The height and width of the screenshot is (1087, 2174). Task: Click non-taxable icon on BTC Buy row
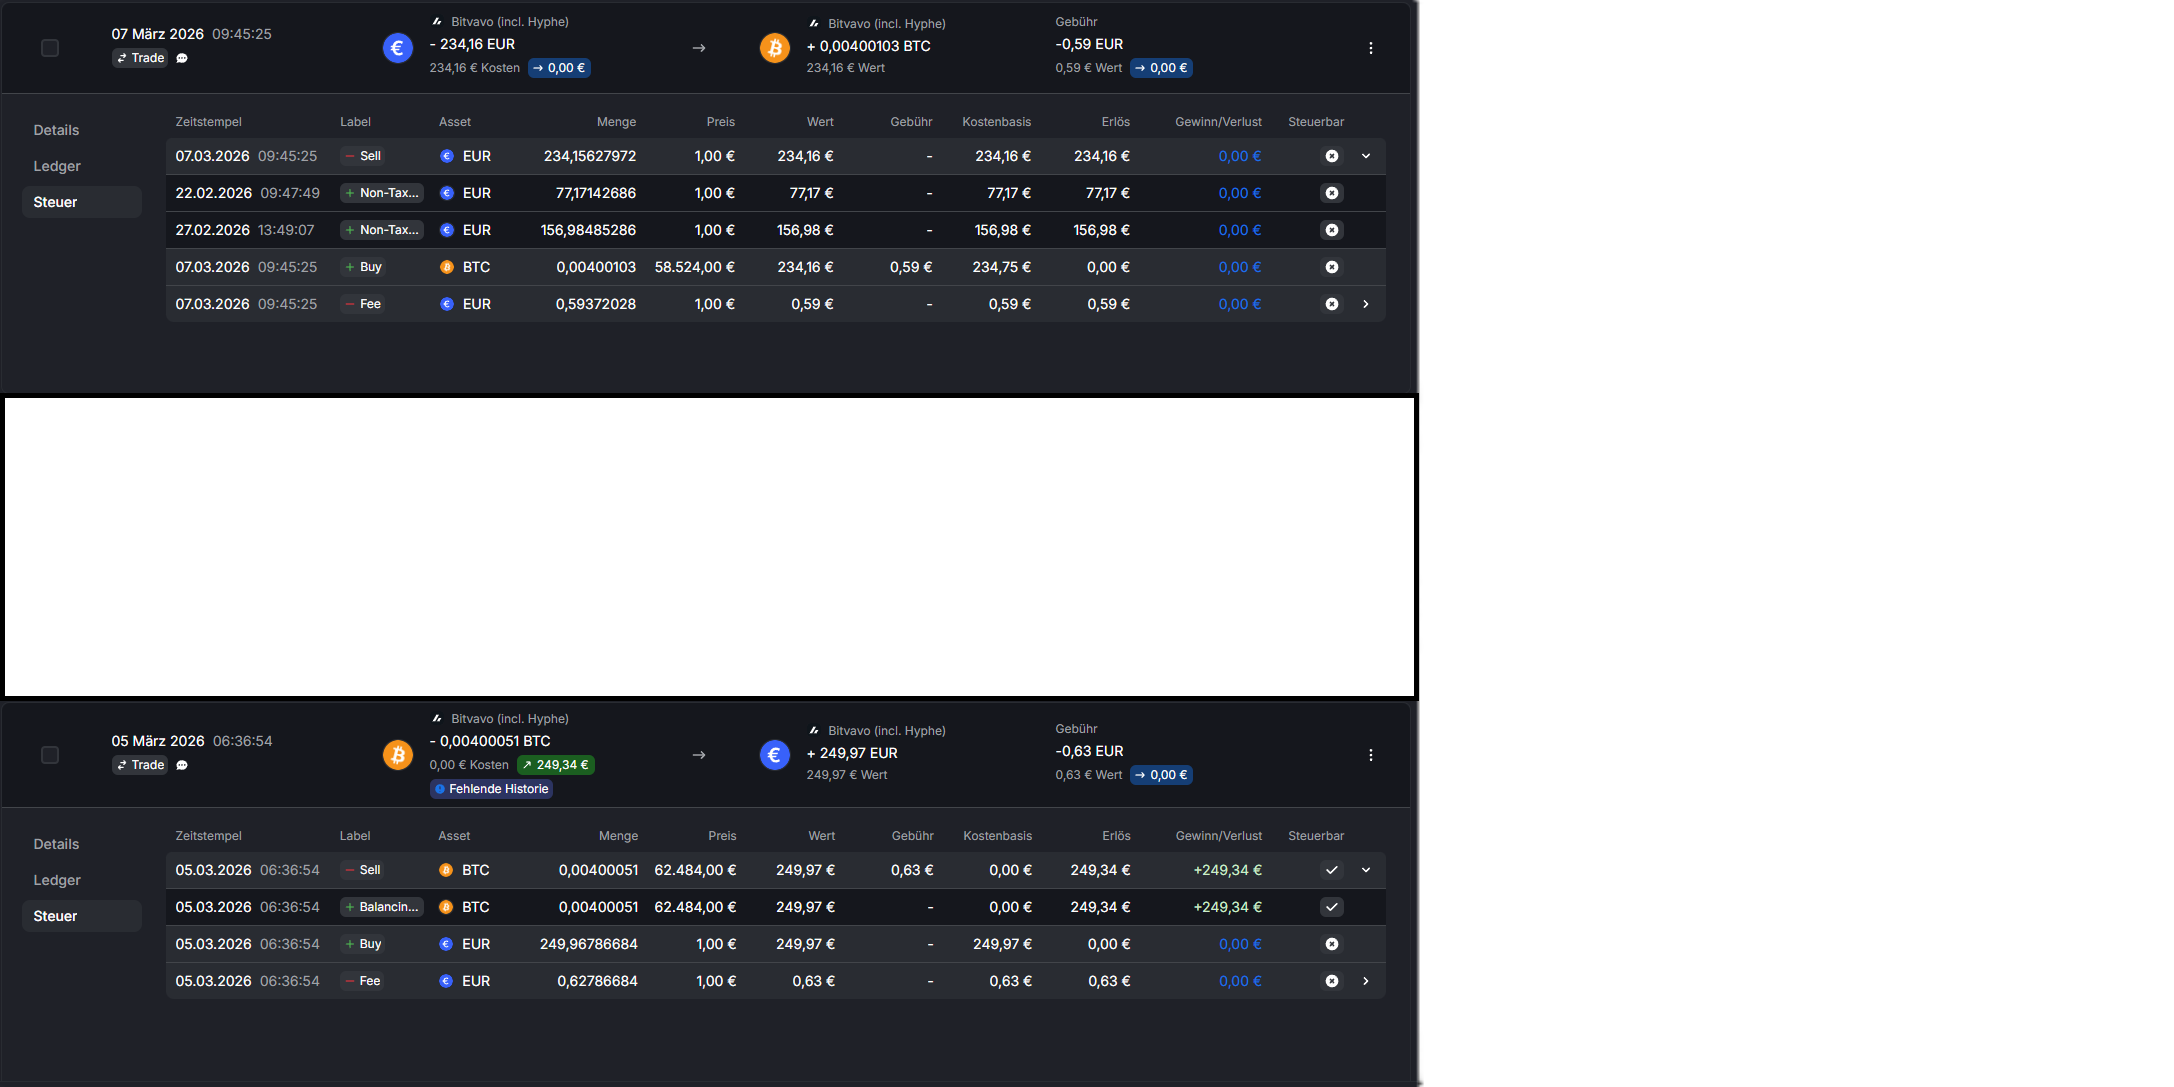point(1331,267)
